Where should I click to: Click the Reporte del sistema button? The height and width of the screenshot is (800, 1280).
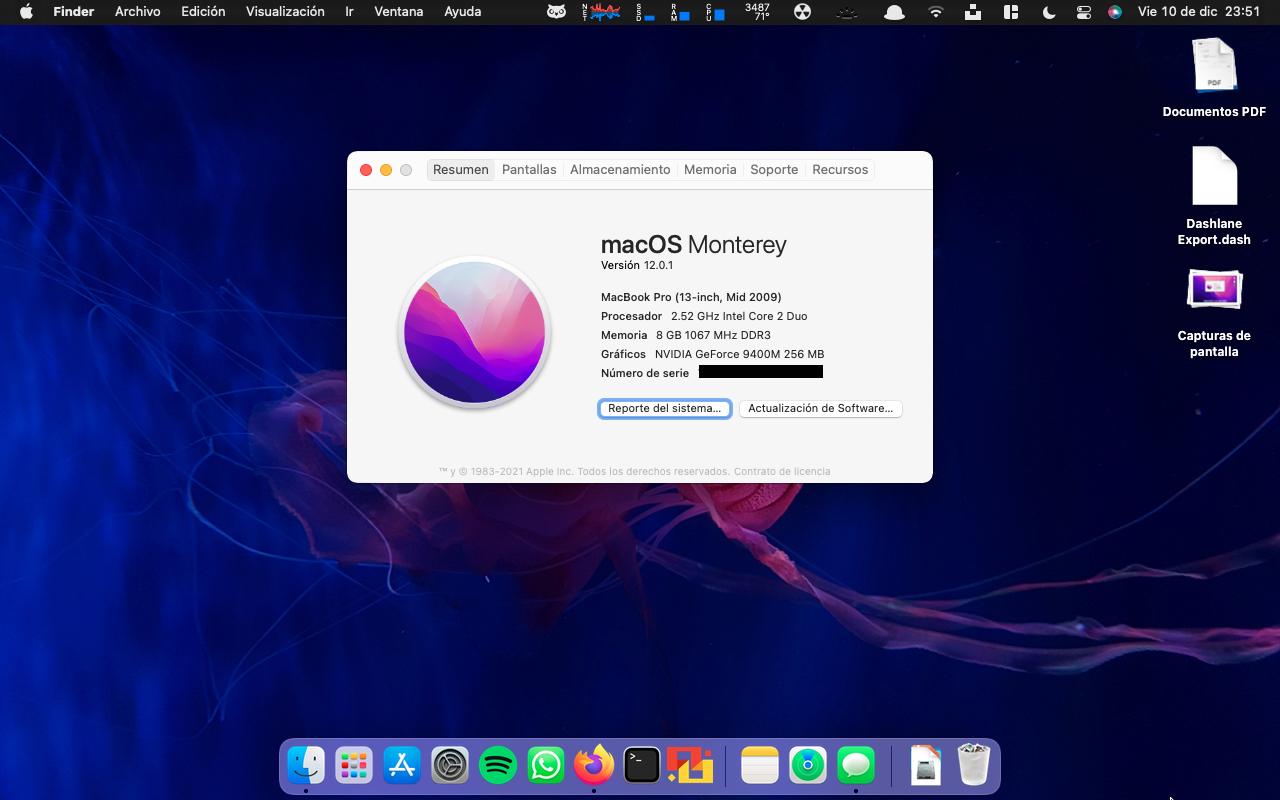click(665, 409)
